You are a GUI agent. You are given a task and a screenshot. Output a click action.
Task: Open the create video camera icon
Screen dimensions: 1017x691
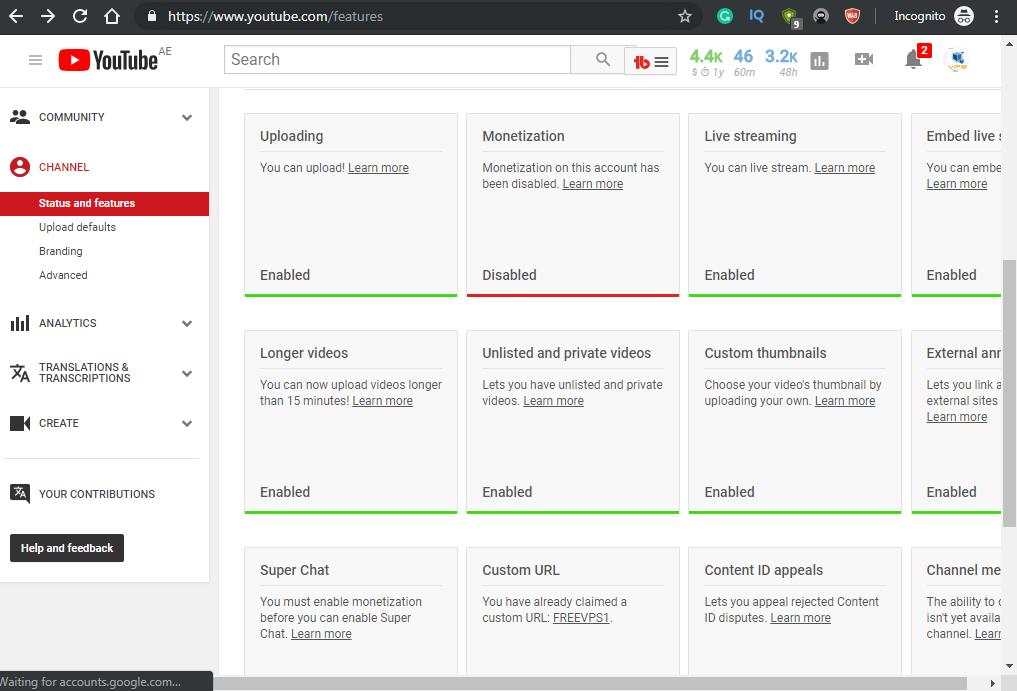864,60
